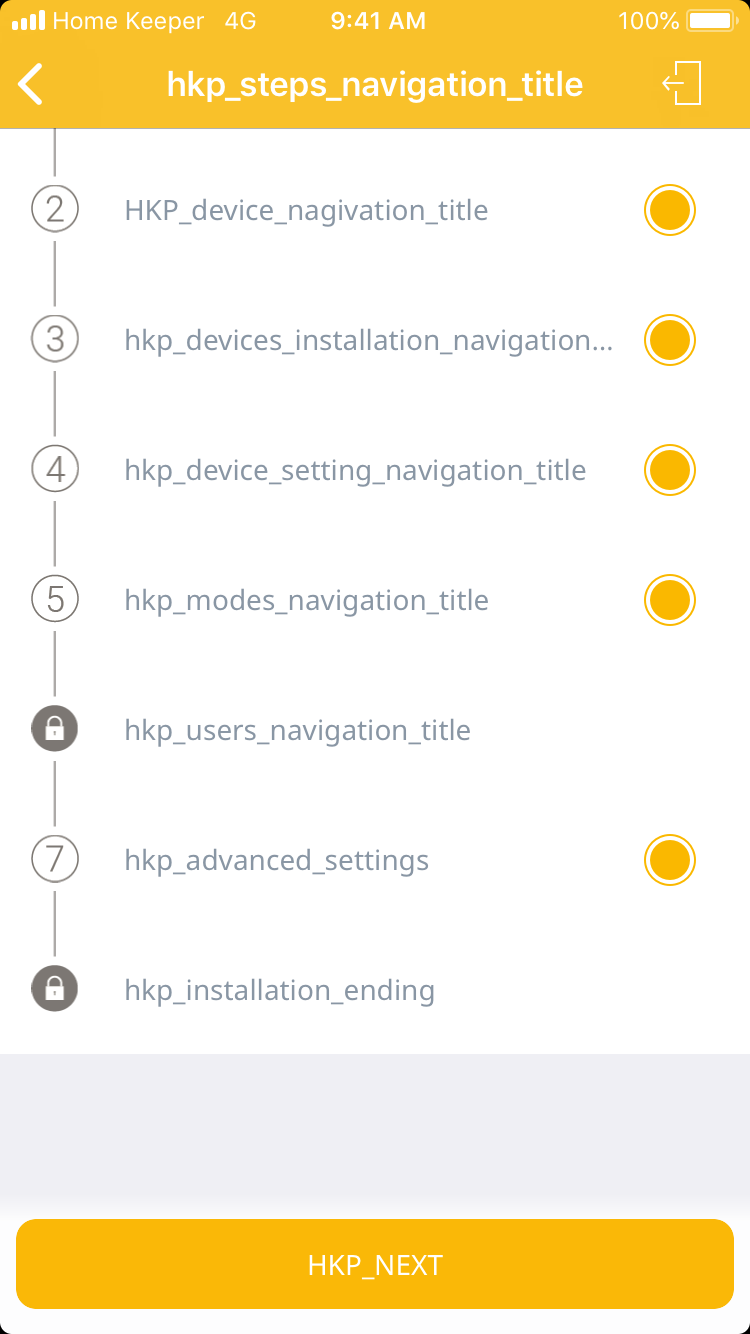Open the hkp_modes_navigation_title step
Viewport: 750px width, 1334px height.
coord(306,601)
